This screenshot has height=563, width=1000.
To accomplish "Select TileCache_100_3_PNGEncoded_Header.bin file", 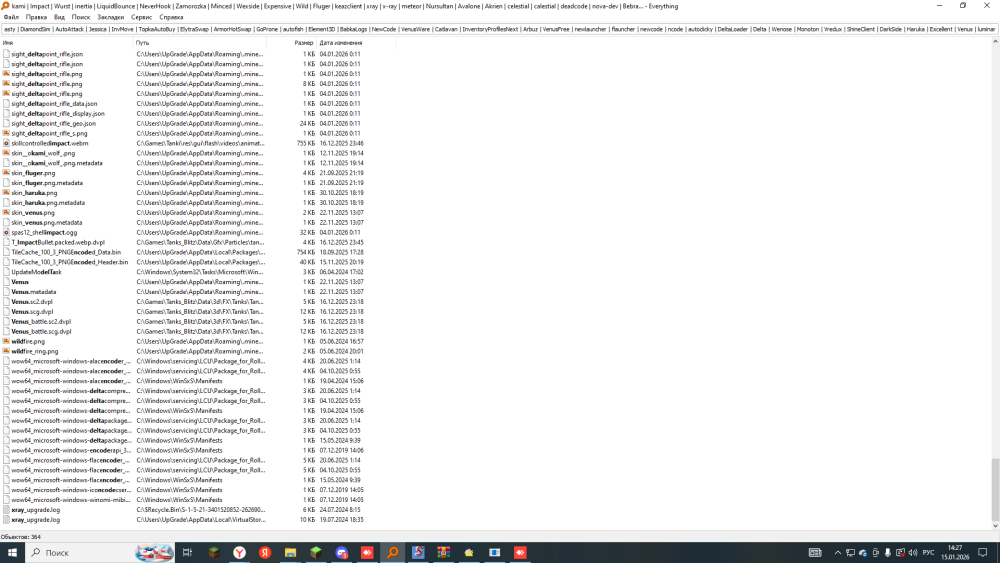I will click(x=70, y=262).
